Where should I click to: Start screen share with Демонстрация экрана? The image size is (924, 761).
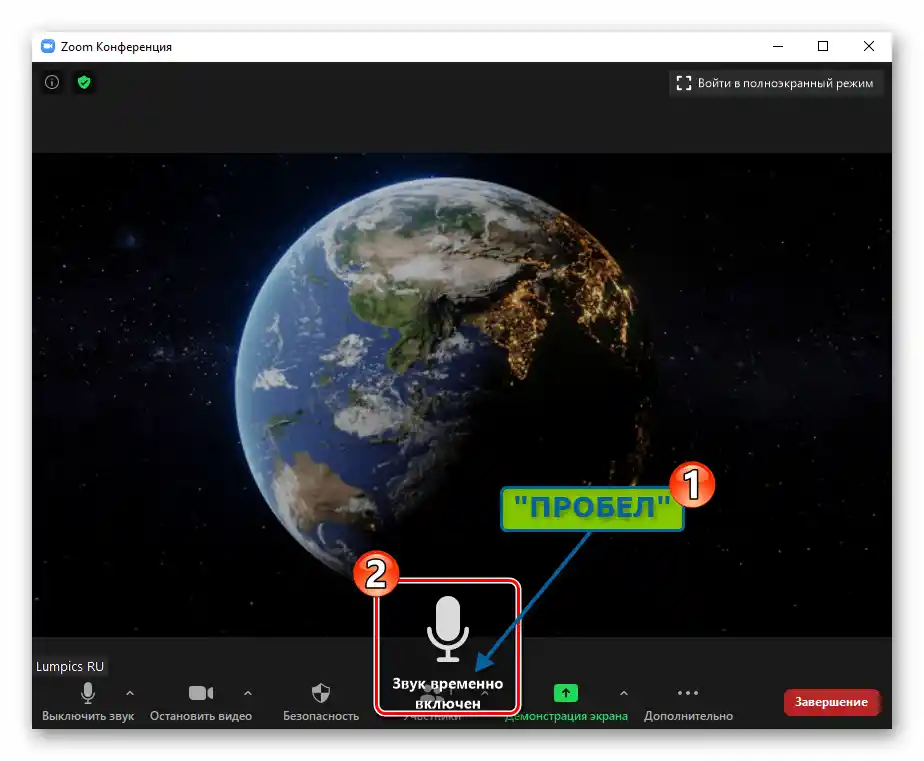tap(566, 702)
